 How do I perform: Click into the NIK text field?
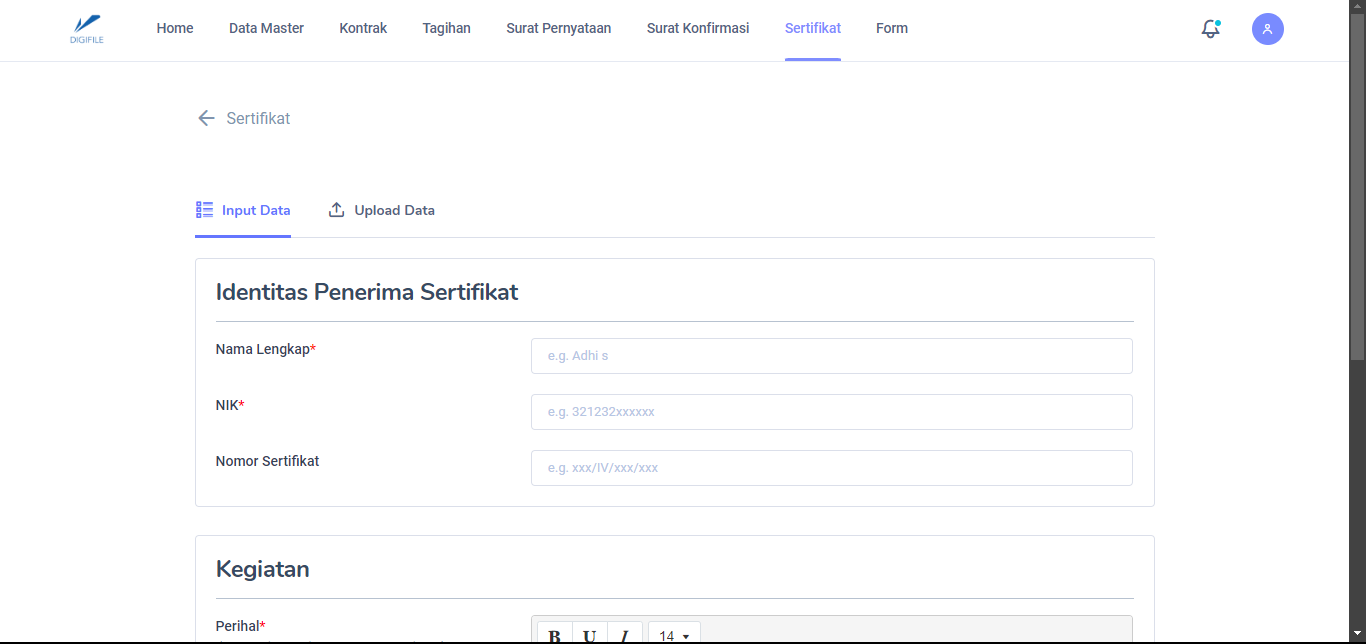pos(831,412)
